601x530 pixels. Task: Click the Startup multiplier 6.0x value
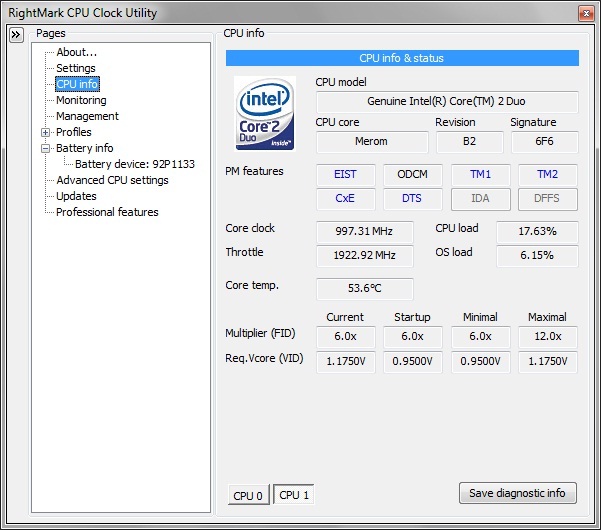pos(412,337)
